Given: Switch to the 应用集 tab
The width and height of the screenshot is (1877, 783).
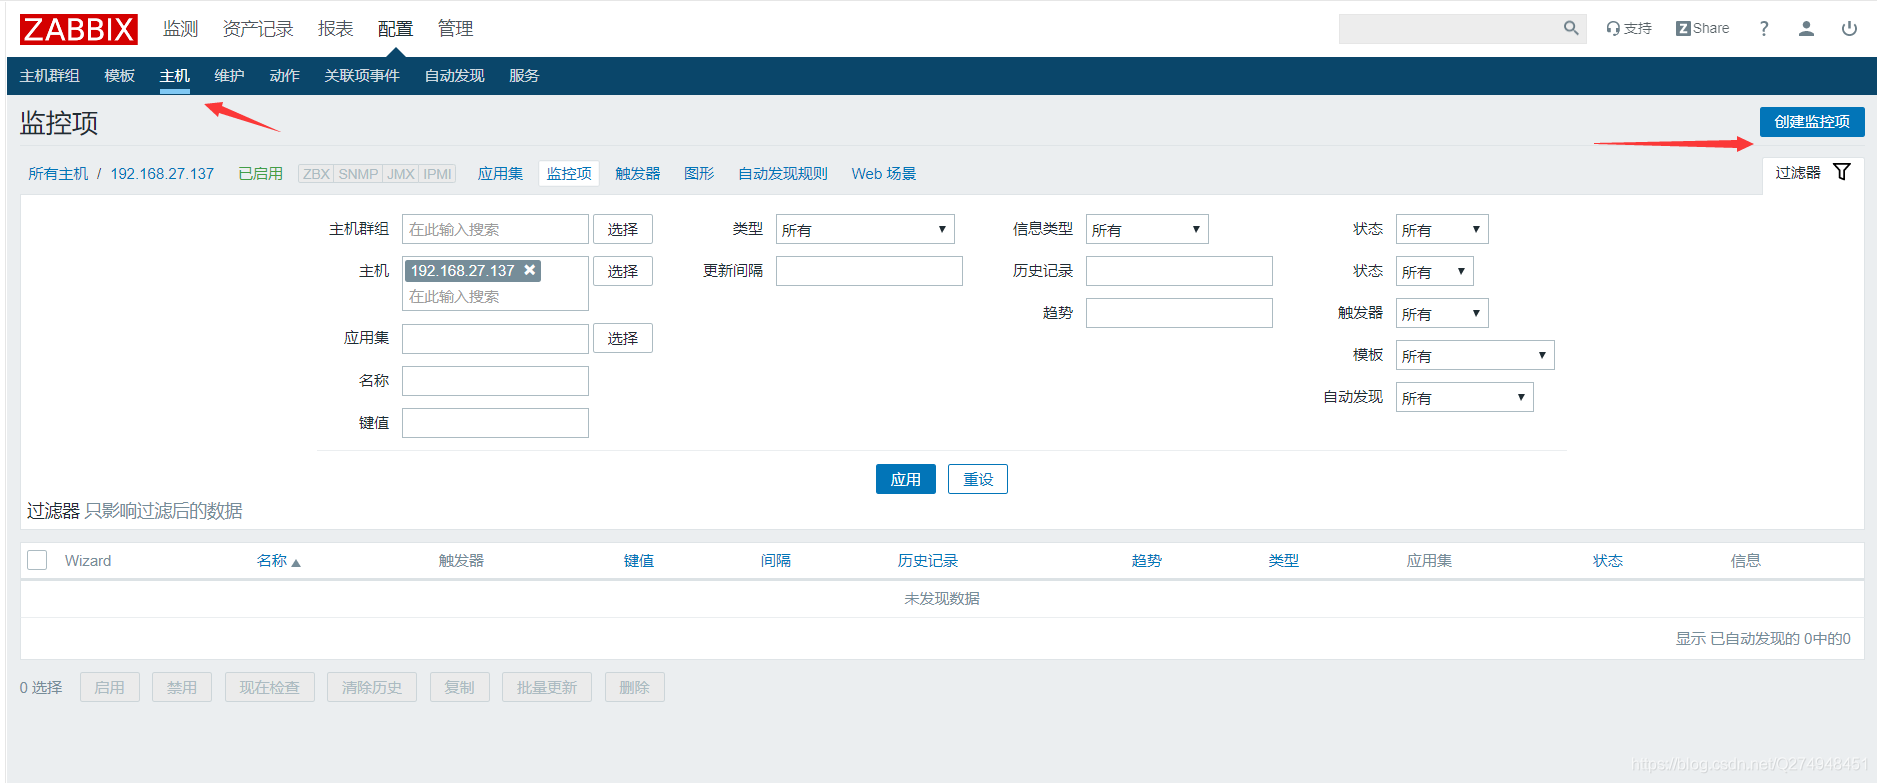Looking at the screenshot, I should 500,174.
